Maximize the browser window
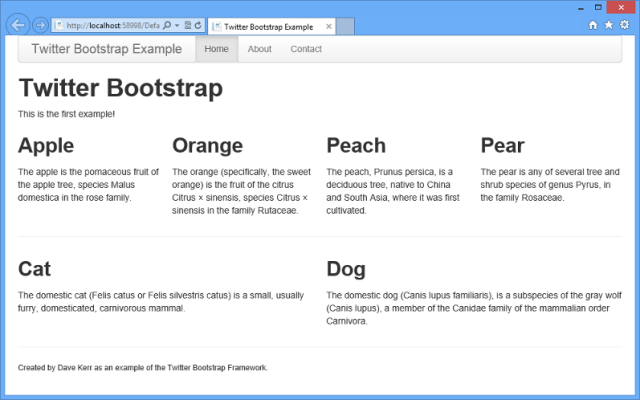 pos(598,7)
